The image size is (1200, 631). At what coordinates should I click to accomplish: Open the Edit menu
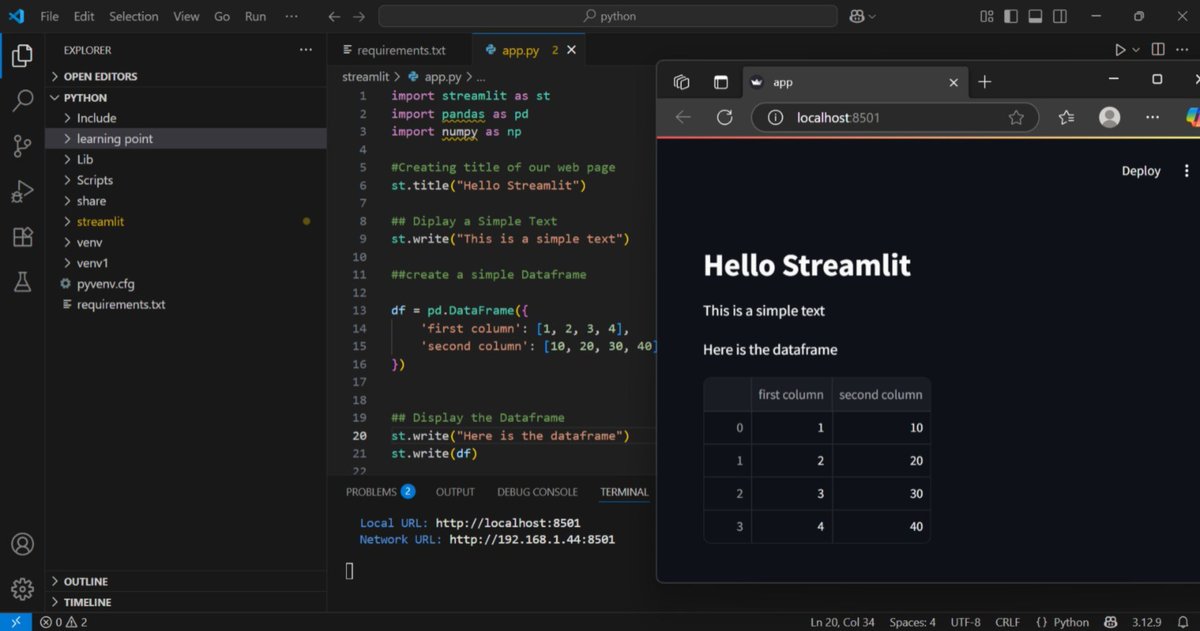tap(83, 16)
